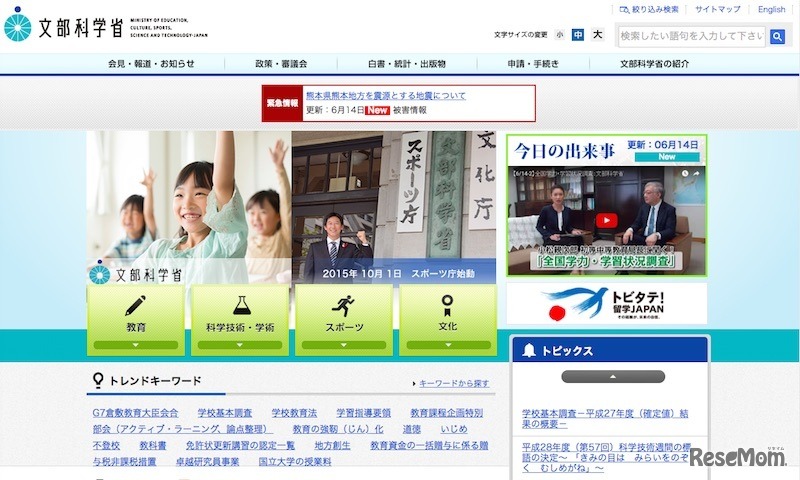Open the 政策・審議会 menu
The image size is (800, 480).
[281, 64]
